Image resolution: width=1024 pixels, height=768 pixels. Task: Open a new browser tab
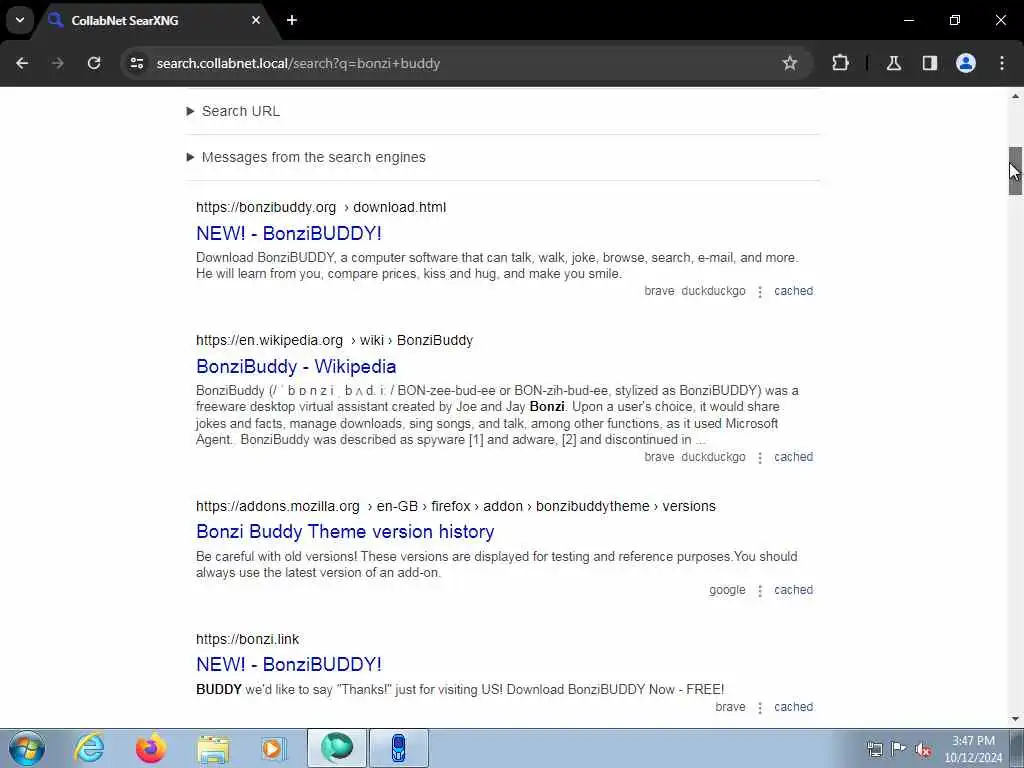pyautogui.click(x=292, y=20)
